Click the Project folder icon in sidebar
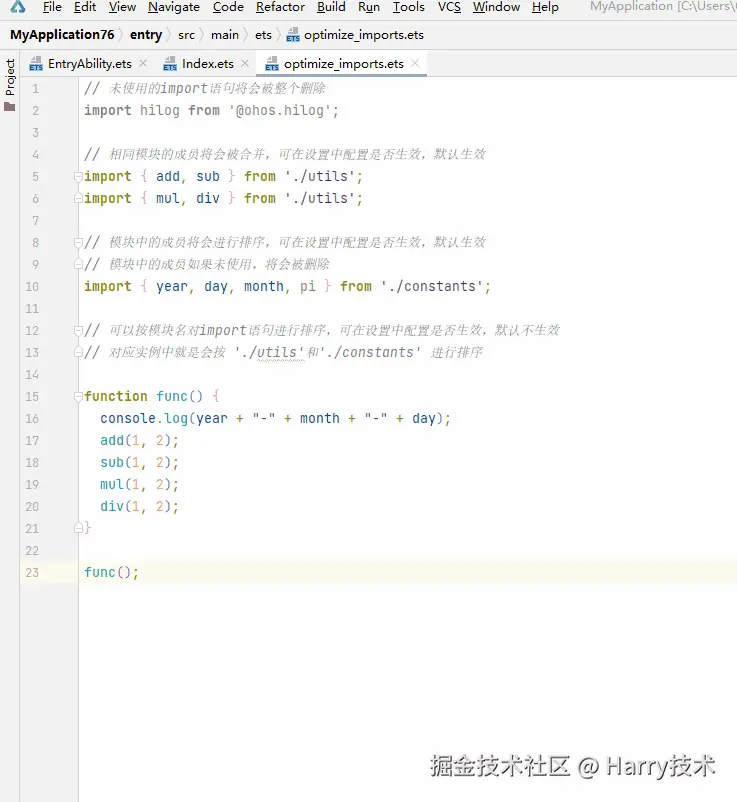The image size is (737, 802). 10,106
